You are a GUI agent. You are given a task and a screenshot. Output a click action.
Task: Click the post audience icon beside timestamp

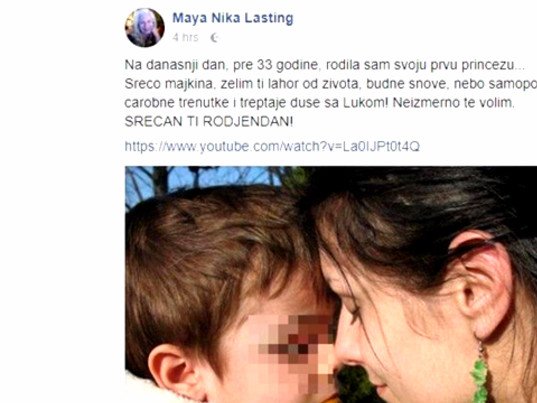[214, 37]
